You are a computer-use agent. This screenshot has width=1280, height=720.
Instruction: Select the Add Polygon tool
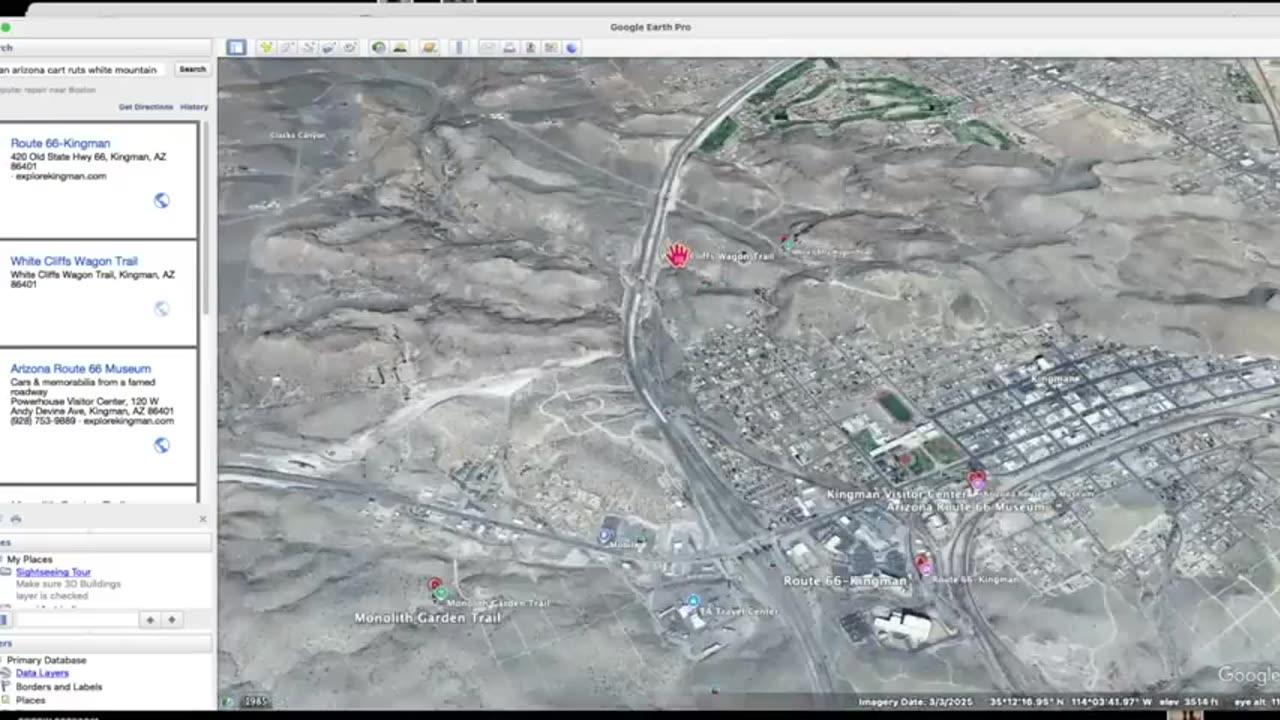287,47
